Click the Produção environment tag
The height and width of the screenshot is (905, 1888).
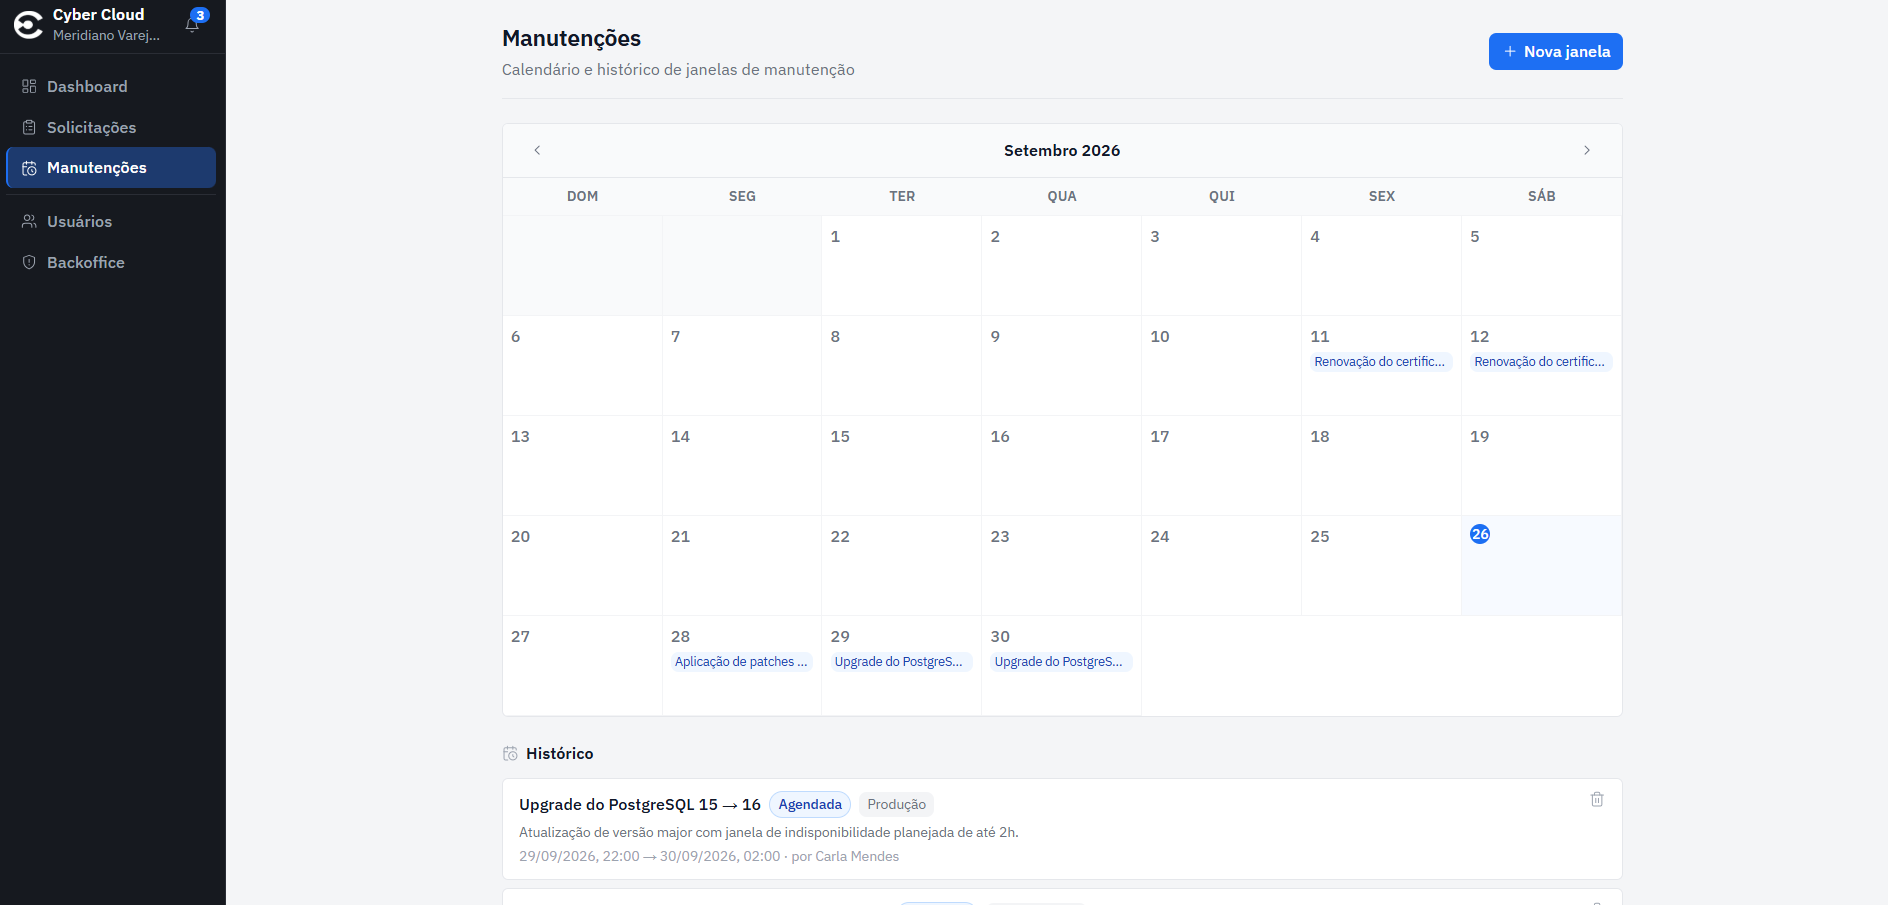[x=896, y=805]
